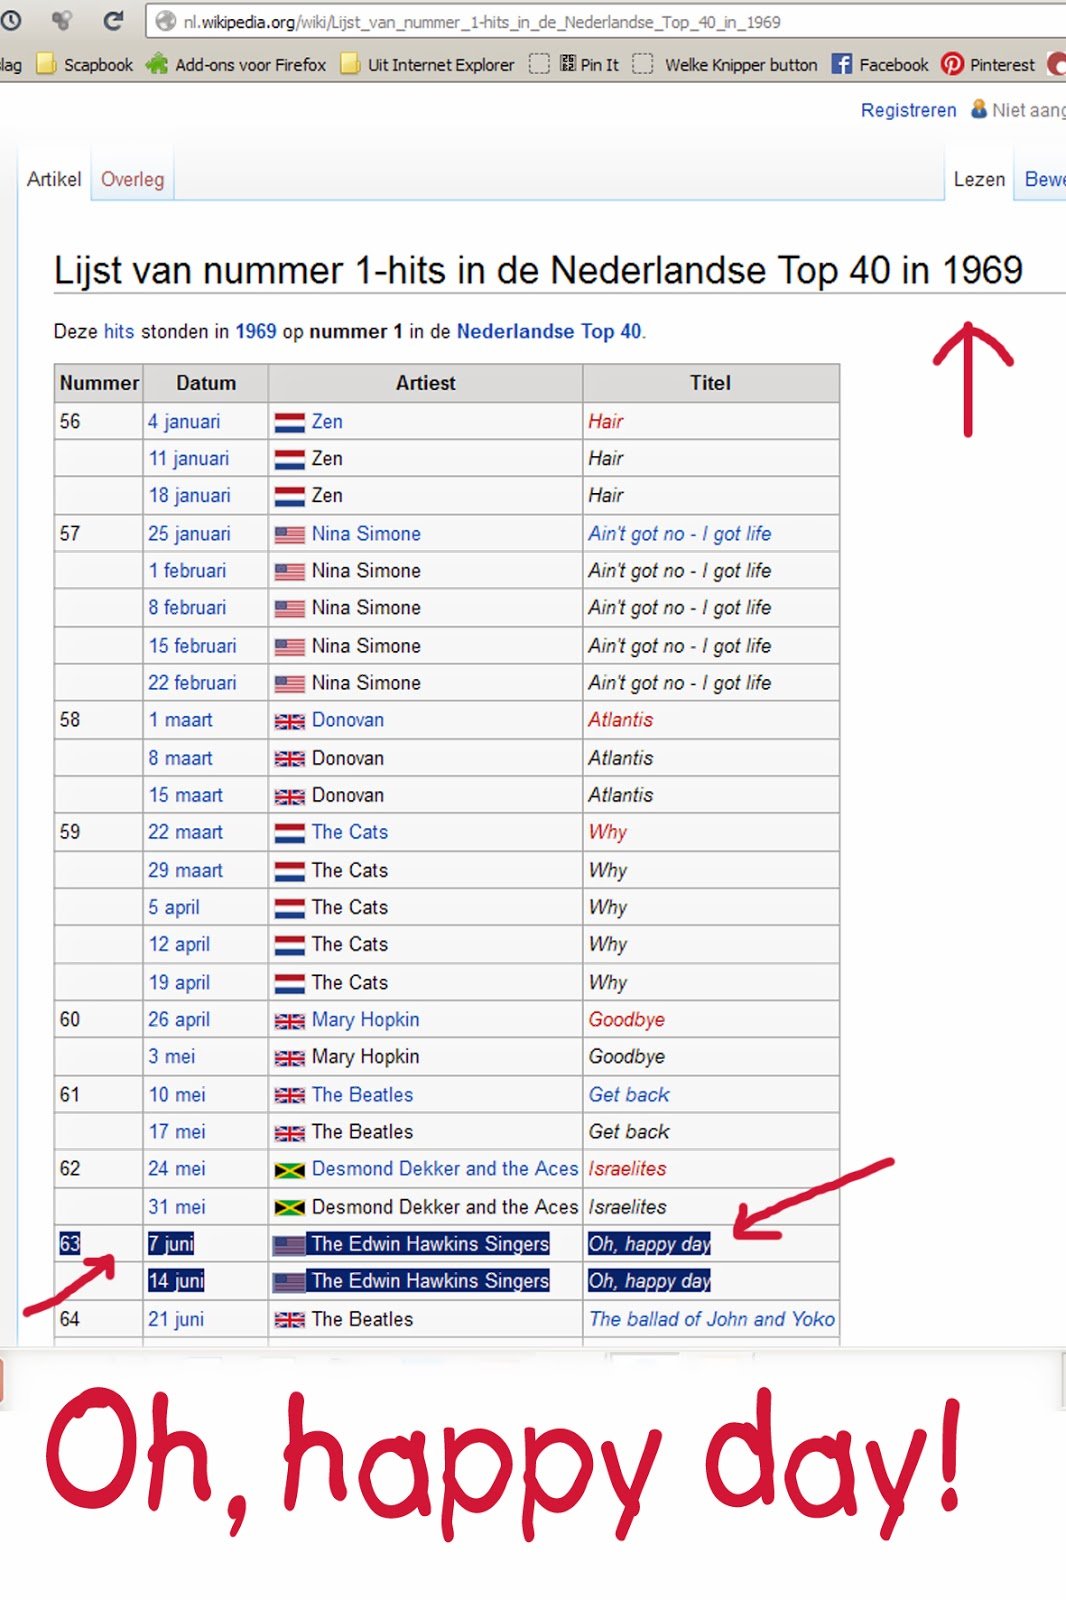The height and width of the screenshot is (1600, 1066).
Task: Open 'Ain't got no - I got life' link
Action: point(680,534)
